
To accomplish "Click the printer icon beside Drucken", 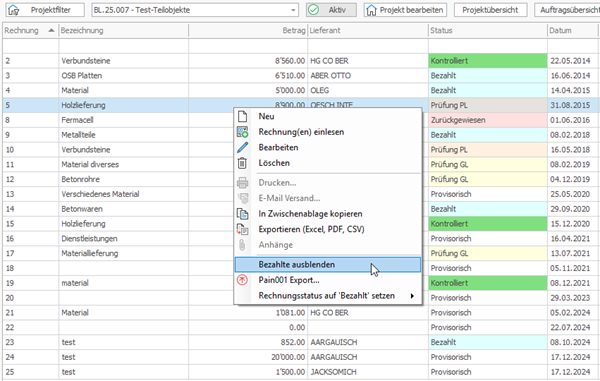I will (x=242, y=183).
